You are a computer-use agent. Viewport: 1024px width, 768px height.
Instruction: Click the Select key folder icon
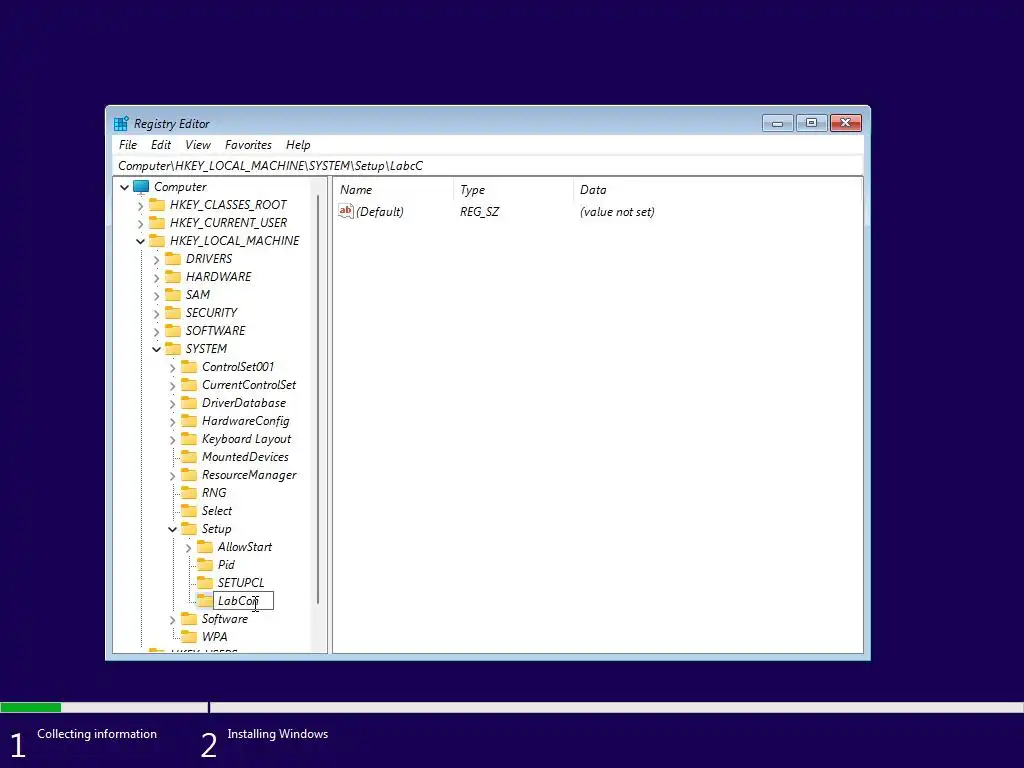click(189, 511)
